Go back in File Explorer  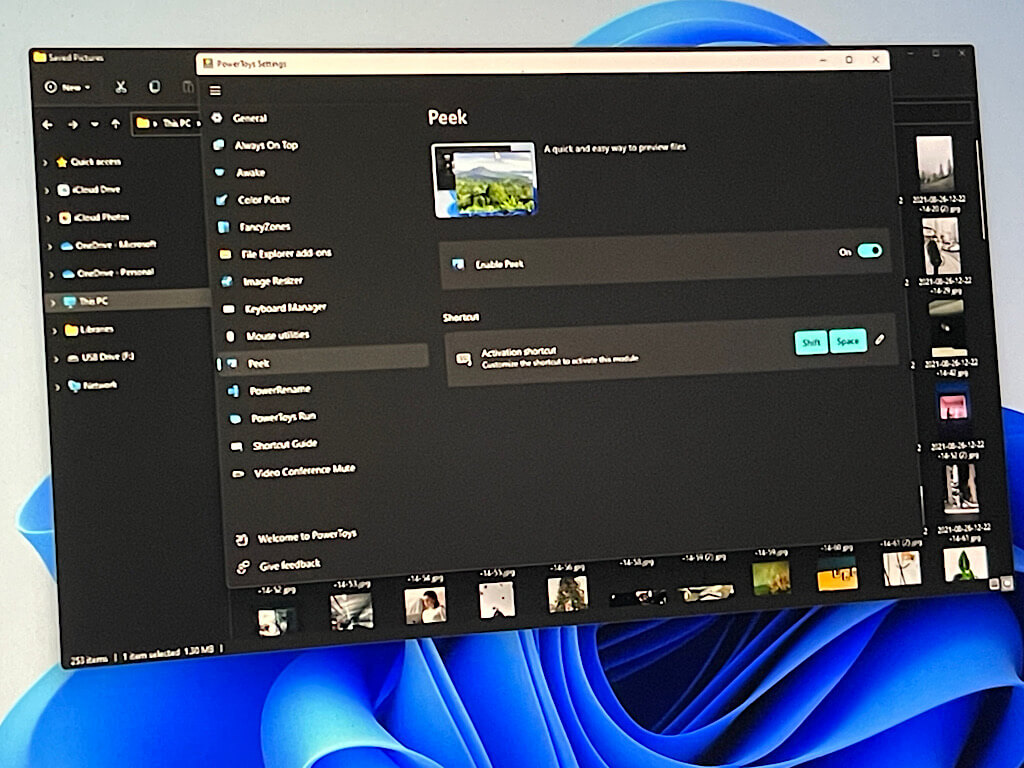coord(47,124)
